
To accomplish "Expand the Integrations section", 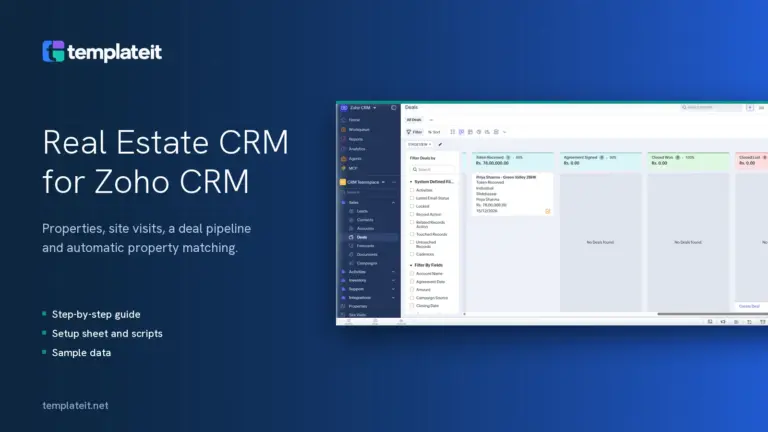I will (393, 298).
